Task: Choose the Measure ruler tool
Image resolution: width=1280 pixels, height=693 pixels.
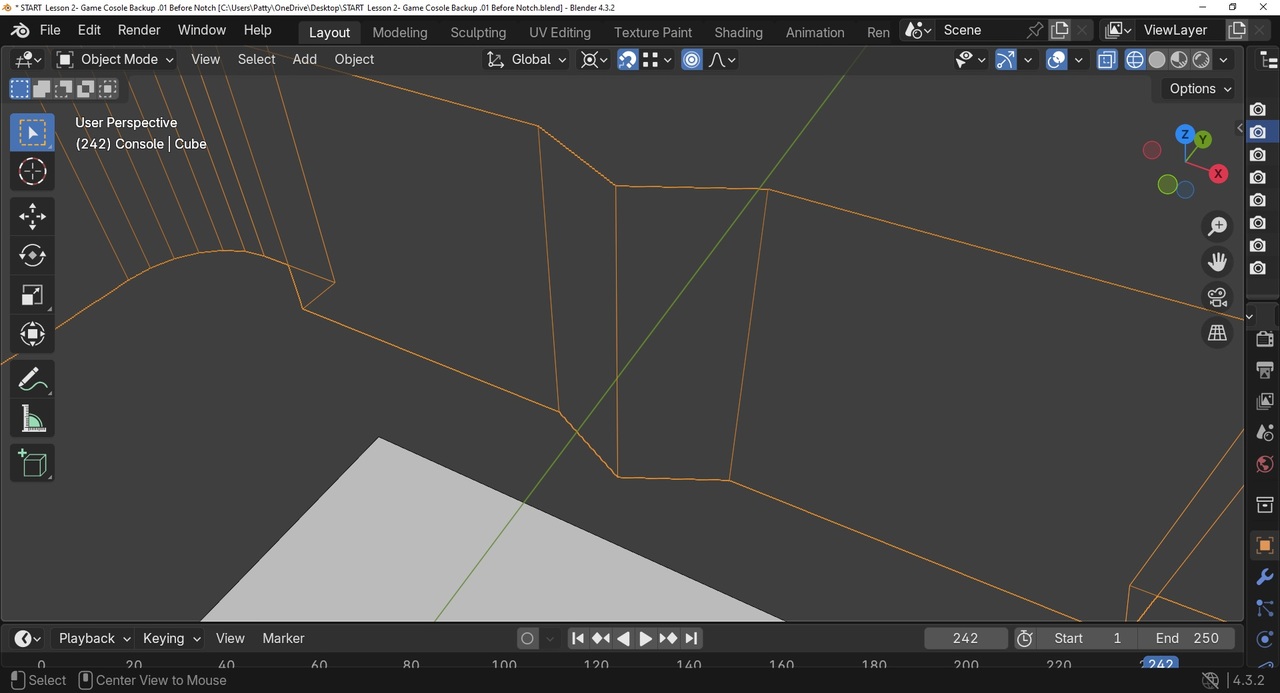Action: point(32,419)
